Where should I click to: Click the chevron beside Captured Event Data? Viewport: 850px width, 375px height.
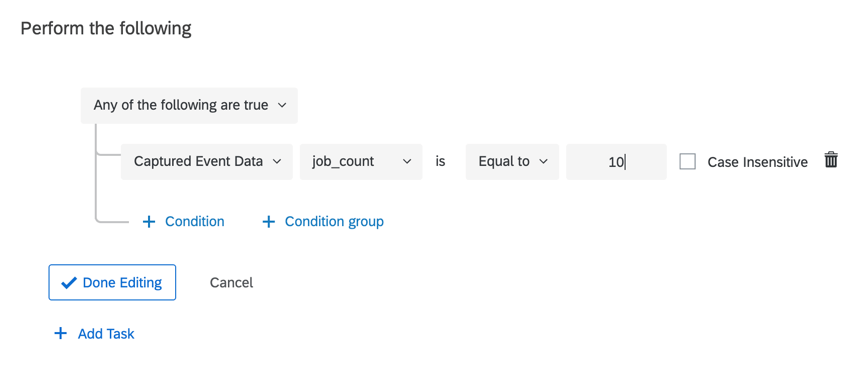[x=276, y=161]
